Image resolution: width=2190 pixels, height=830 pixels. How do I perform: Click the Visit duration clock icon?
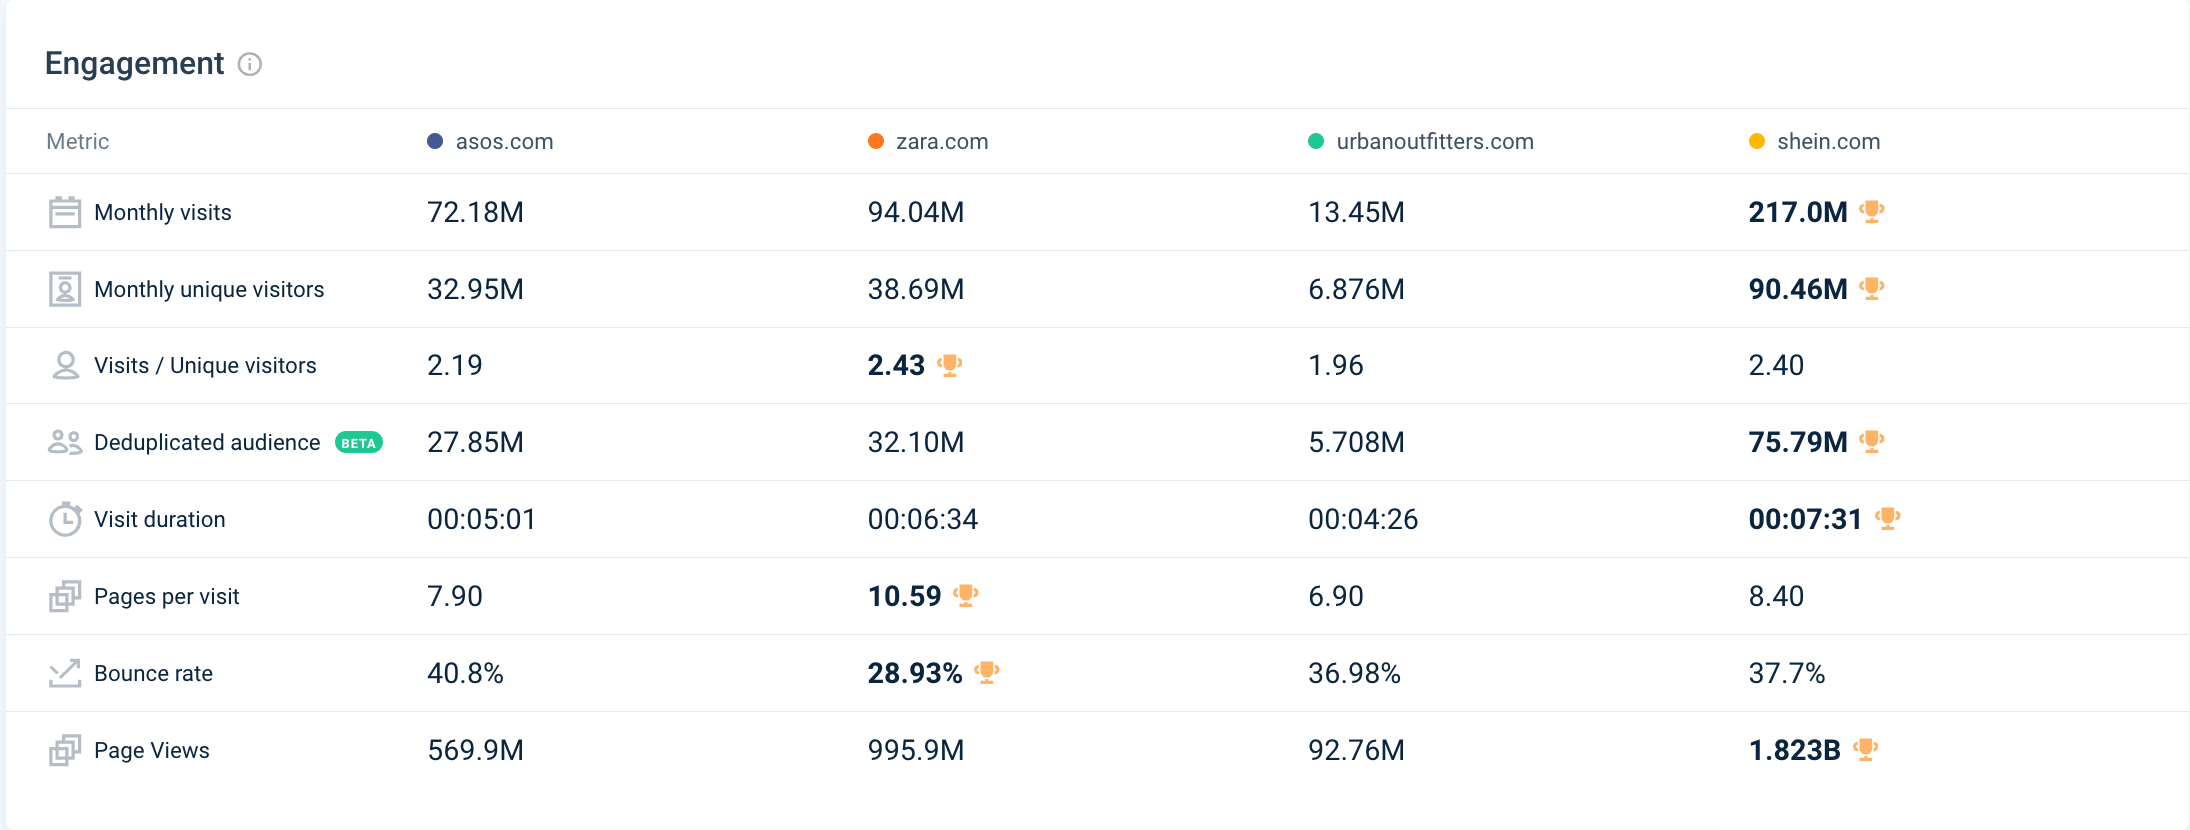(65, 519)
